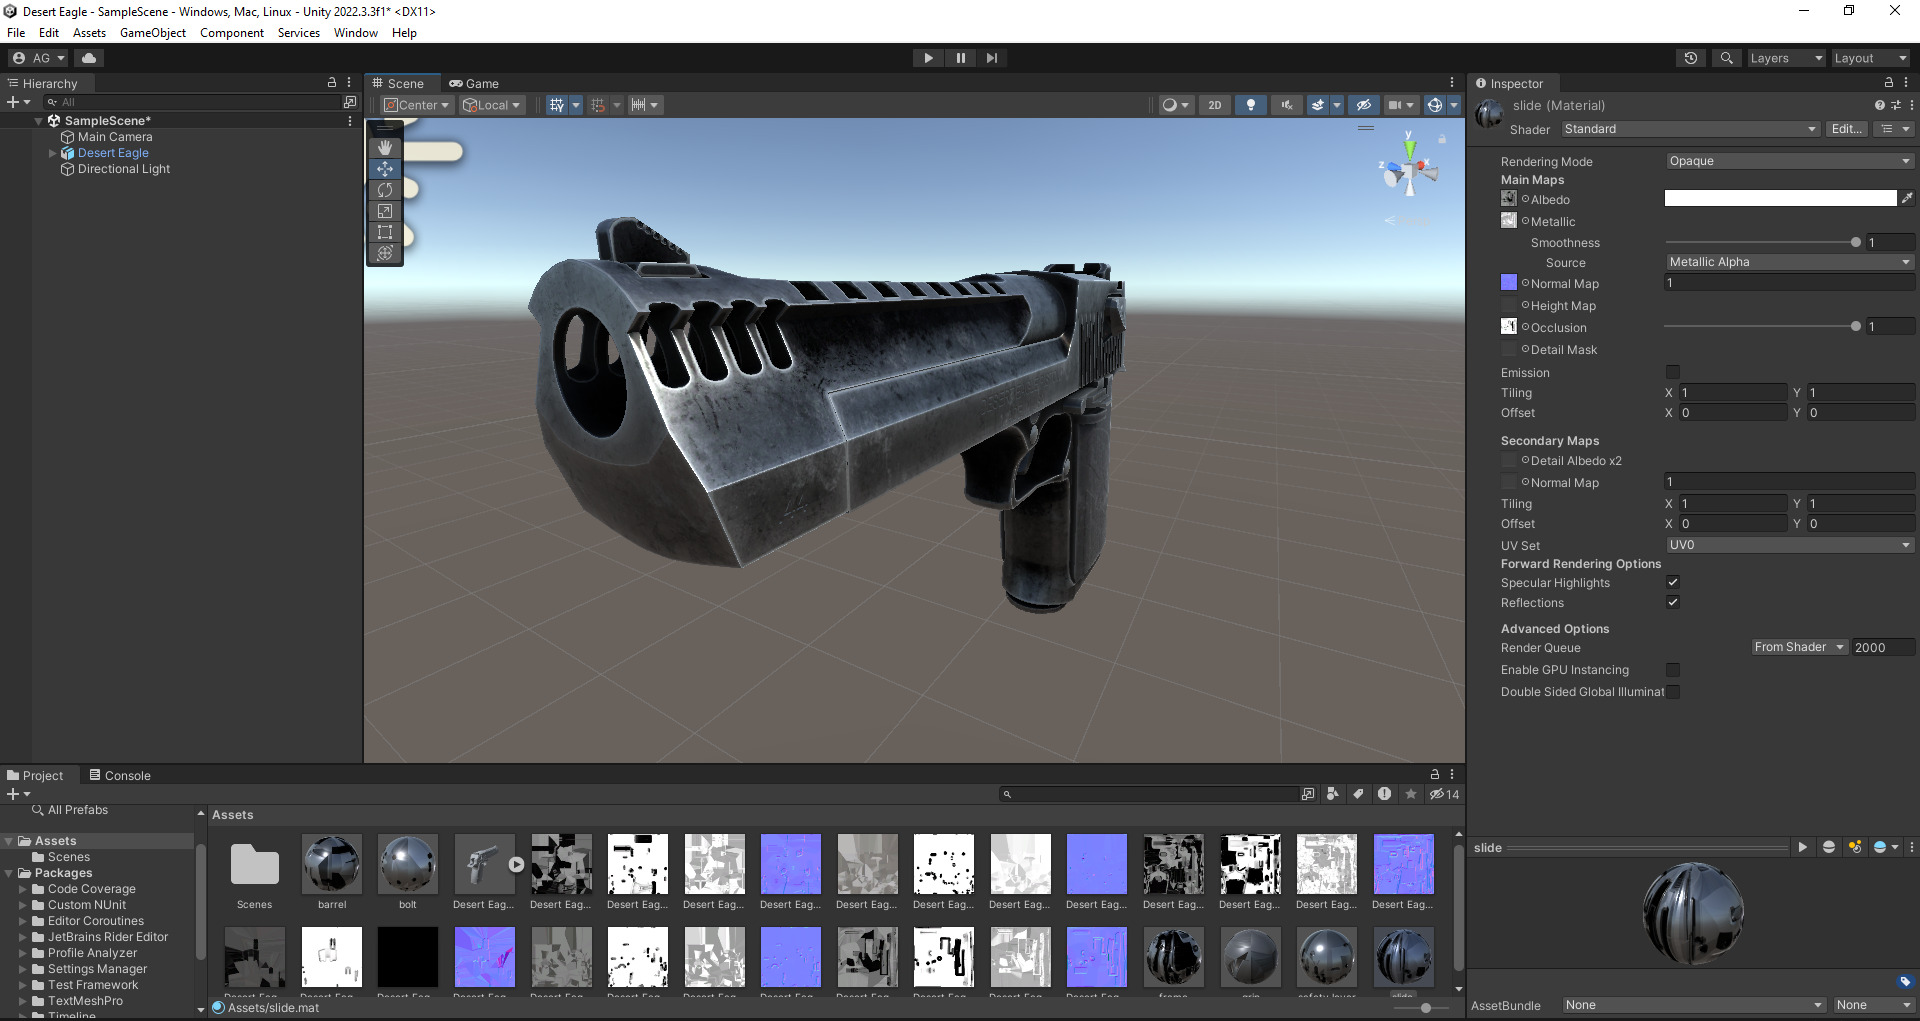Open draw mode shading dropdown
The image size is (1920, 1021).
point(1175,105)
